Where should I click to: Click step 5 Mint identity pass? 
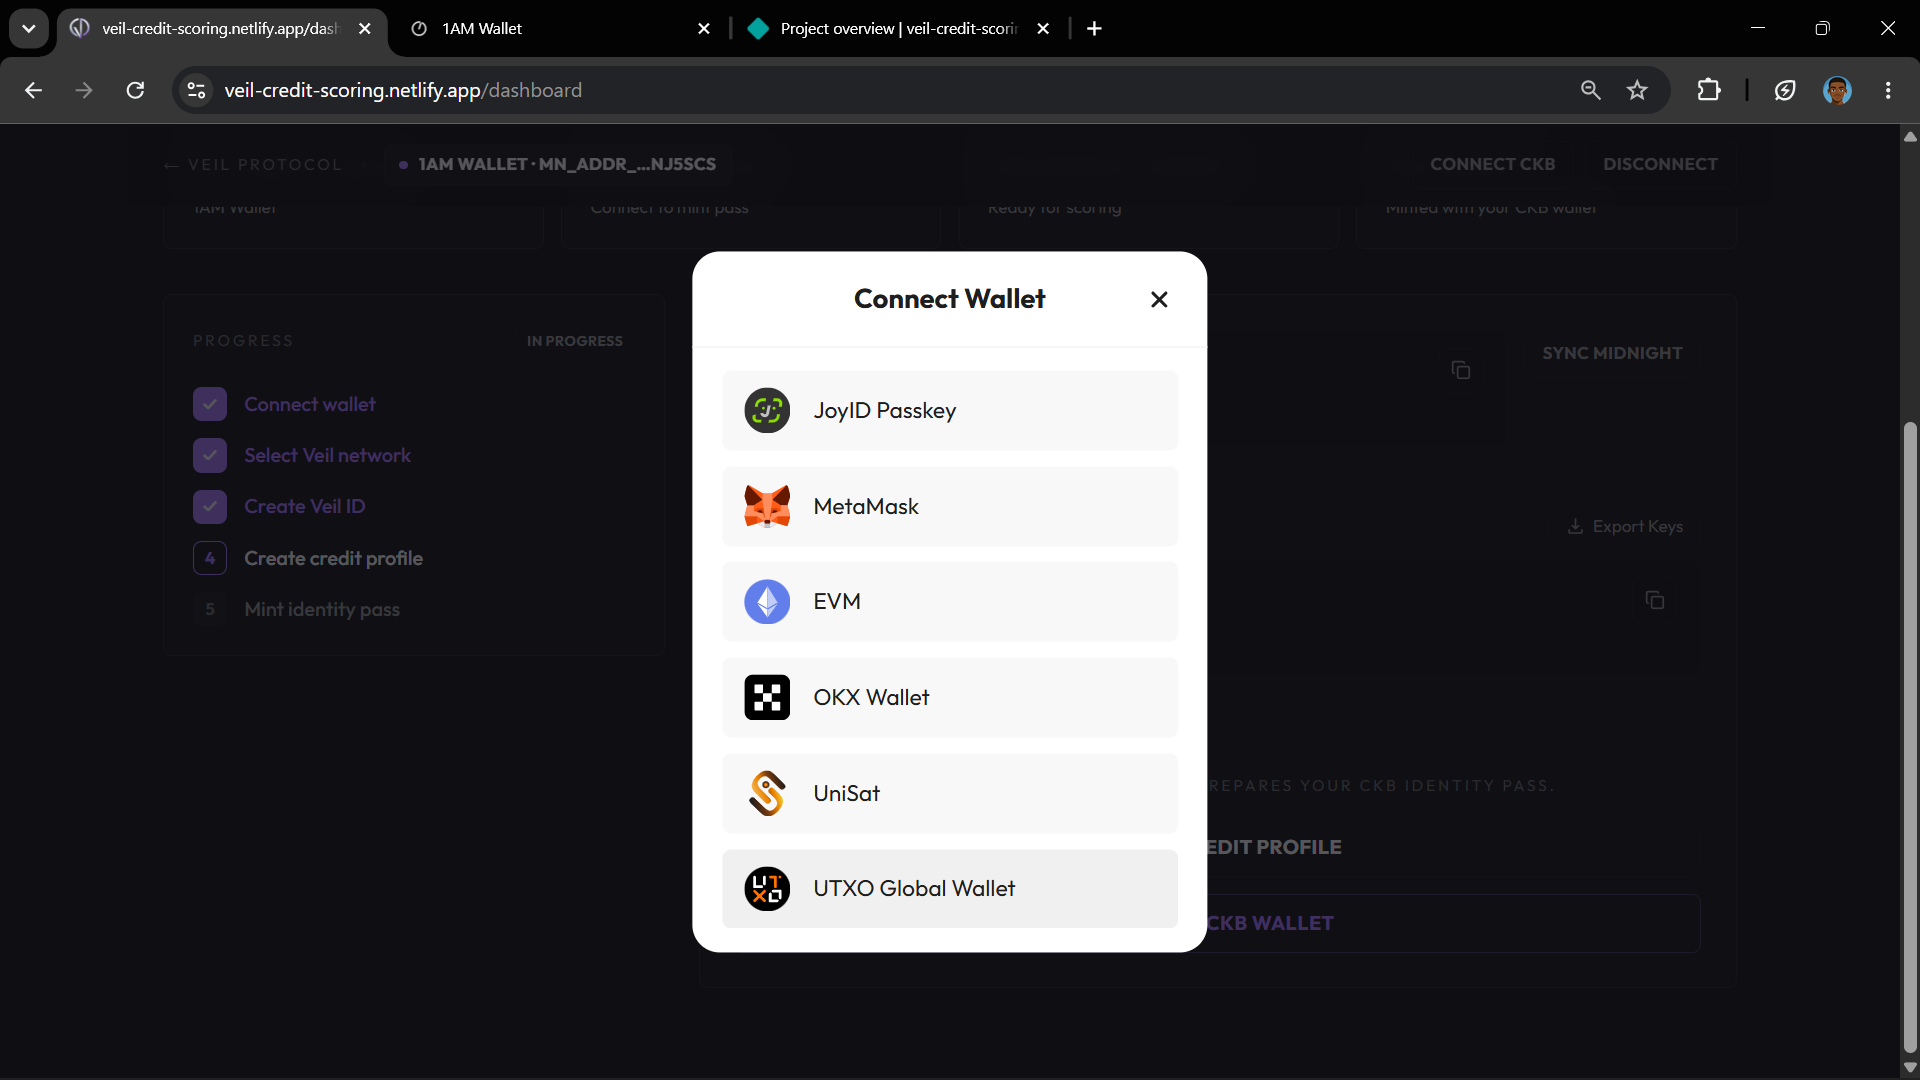click(x=297, y=609)
